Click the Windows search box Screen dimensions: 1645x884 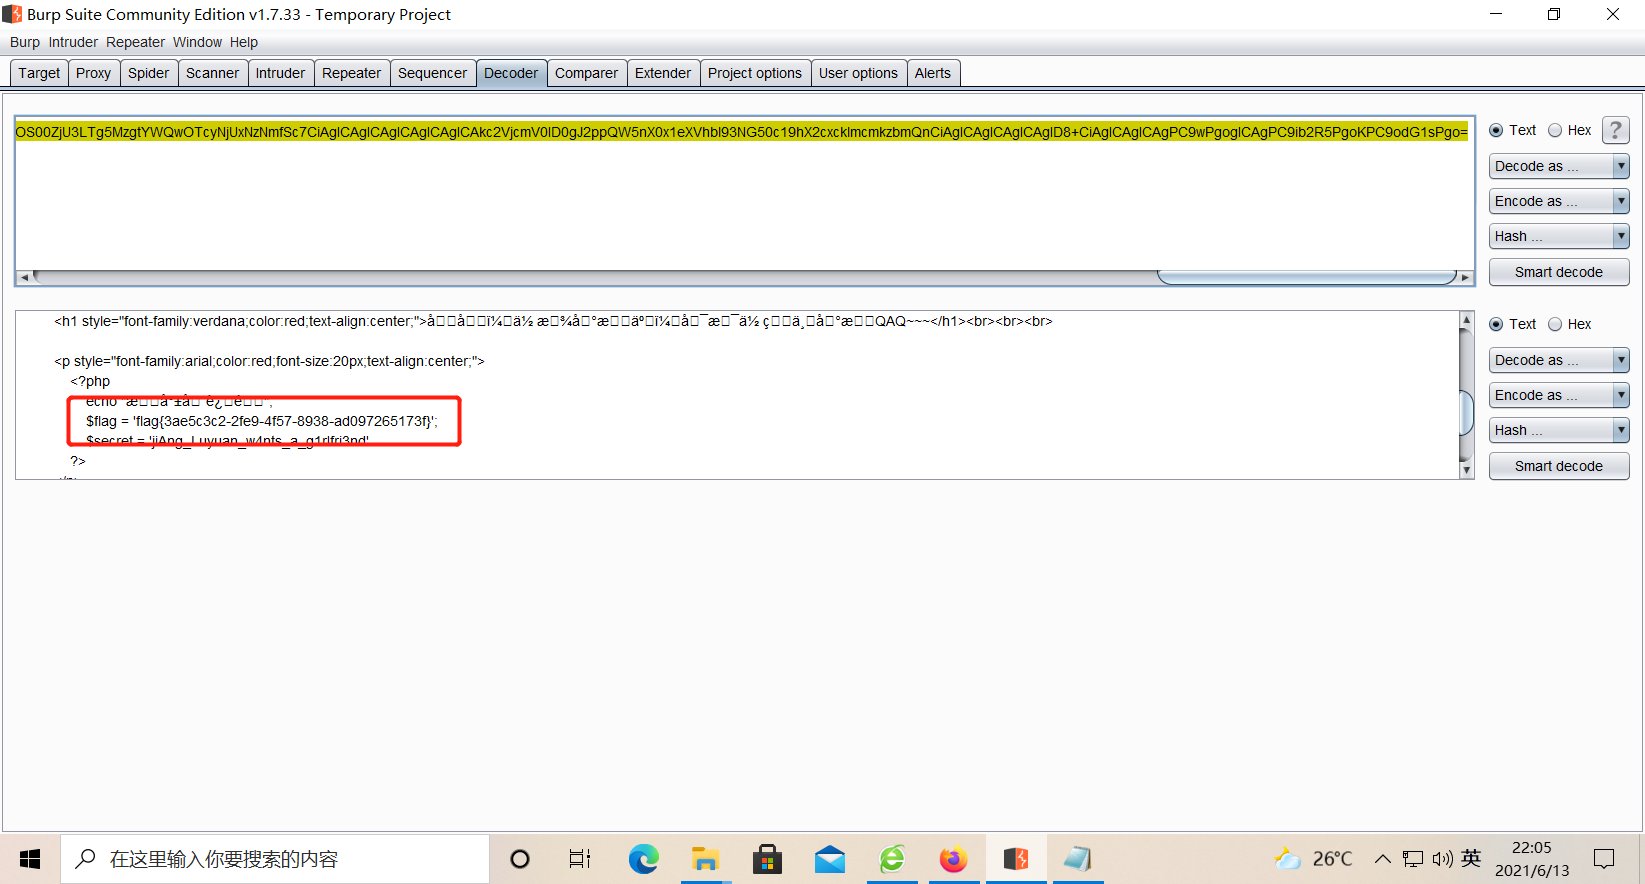[275, 859]
